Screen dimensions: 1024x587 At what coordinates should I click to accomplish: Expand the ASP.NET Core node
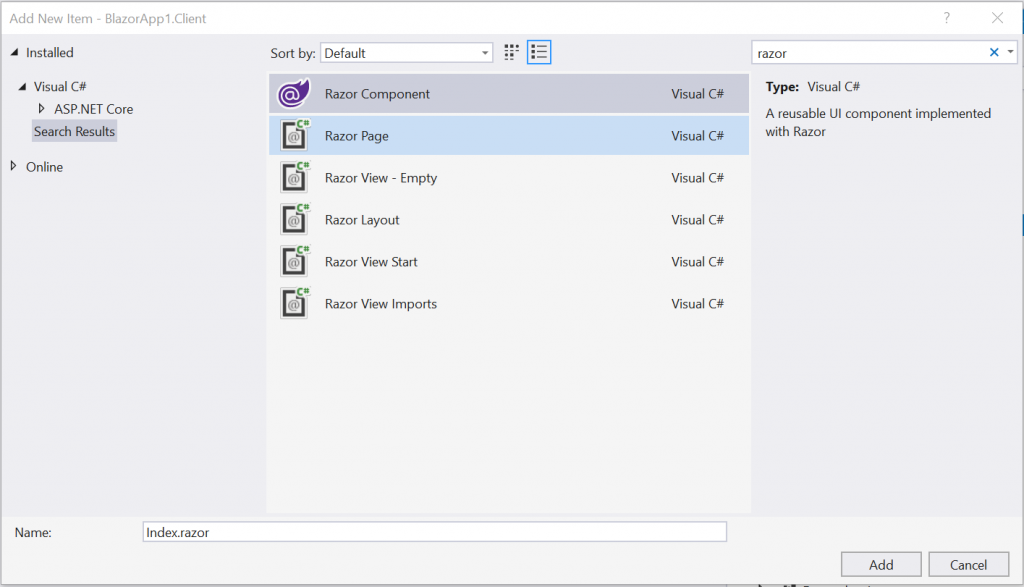tap(42, 109)
